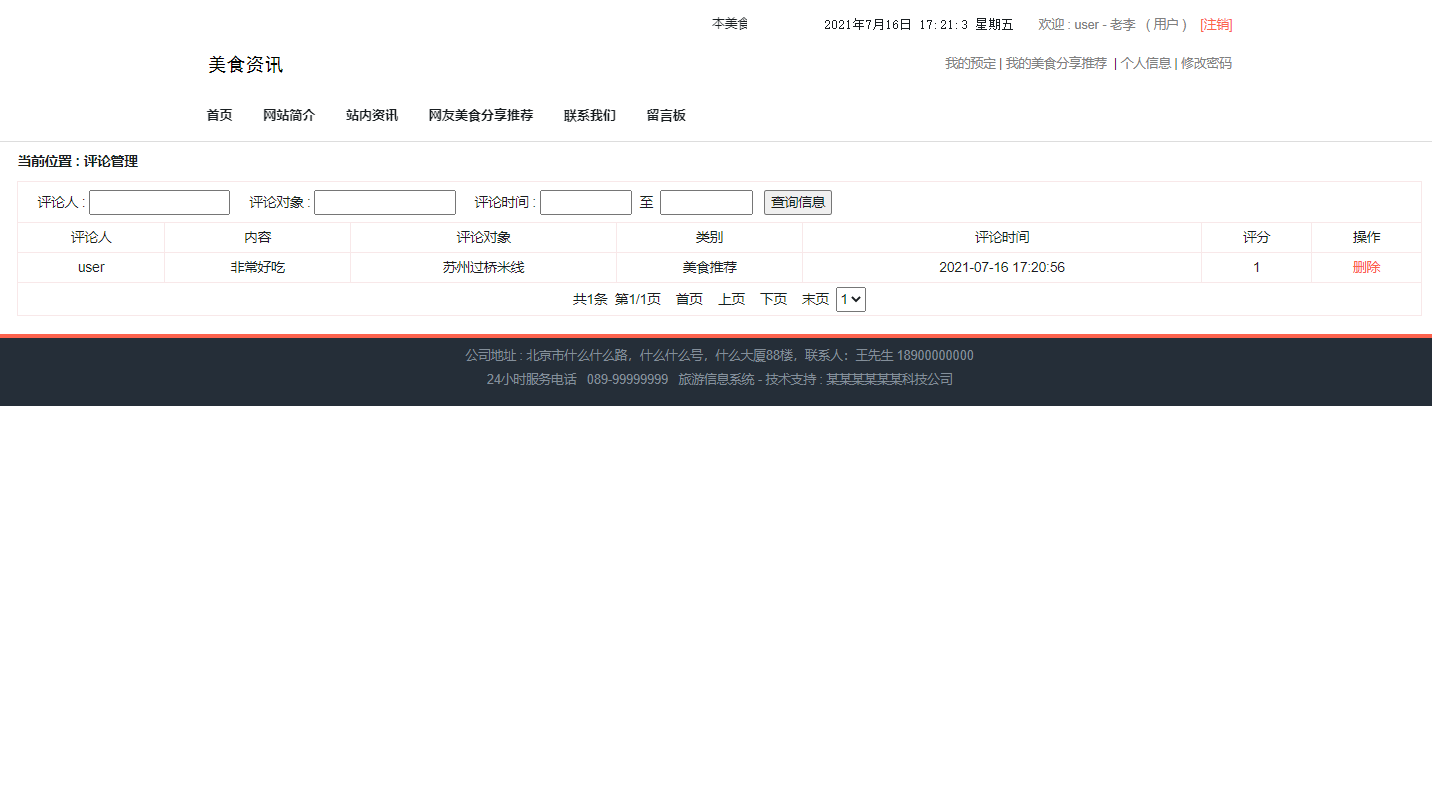Click the 共1条 第1/1页 record count text
Screen dimensions: 1432x797
pyautogui.click(x=617, y=299)
